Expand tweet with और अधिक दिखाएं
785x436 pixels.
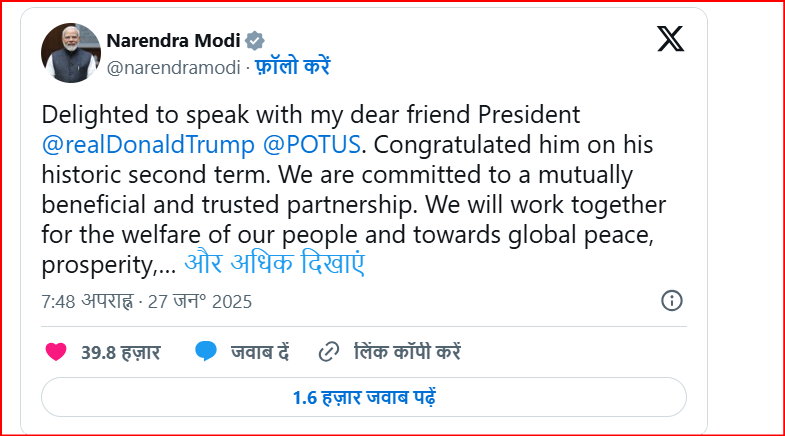[275, 266]
